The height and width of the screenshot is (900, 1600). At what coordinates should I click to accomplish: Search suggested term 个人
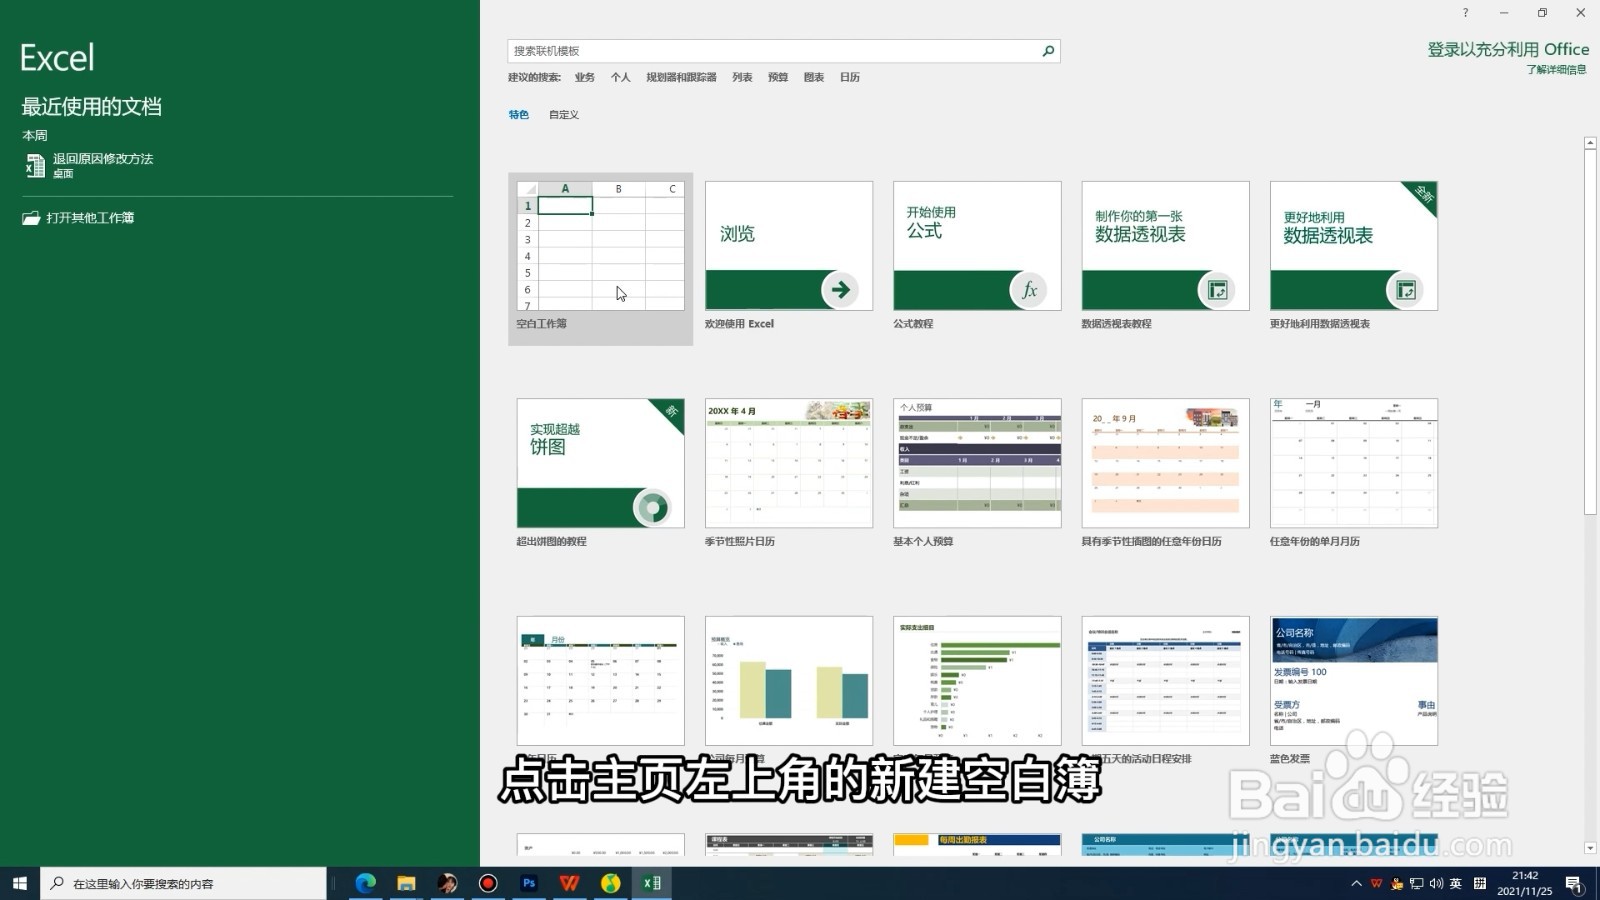click(621, 77)
